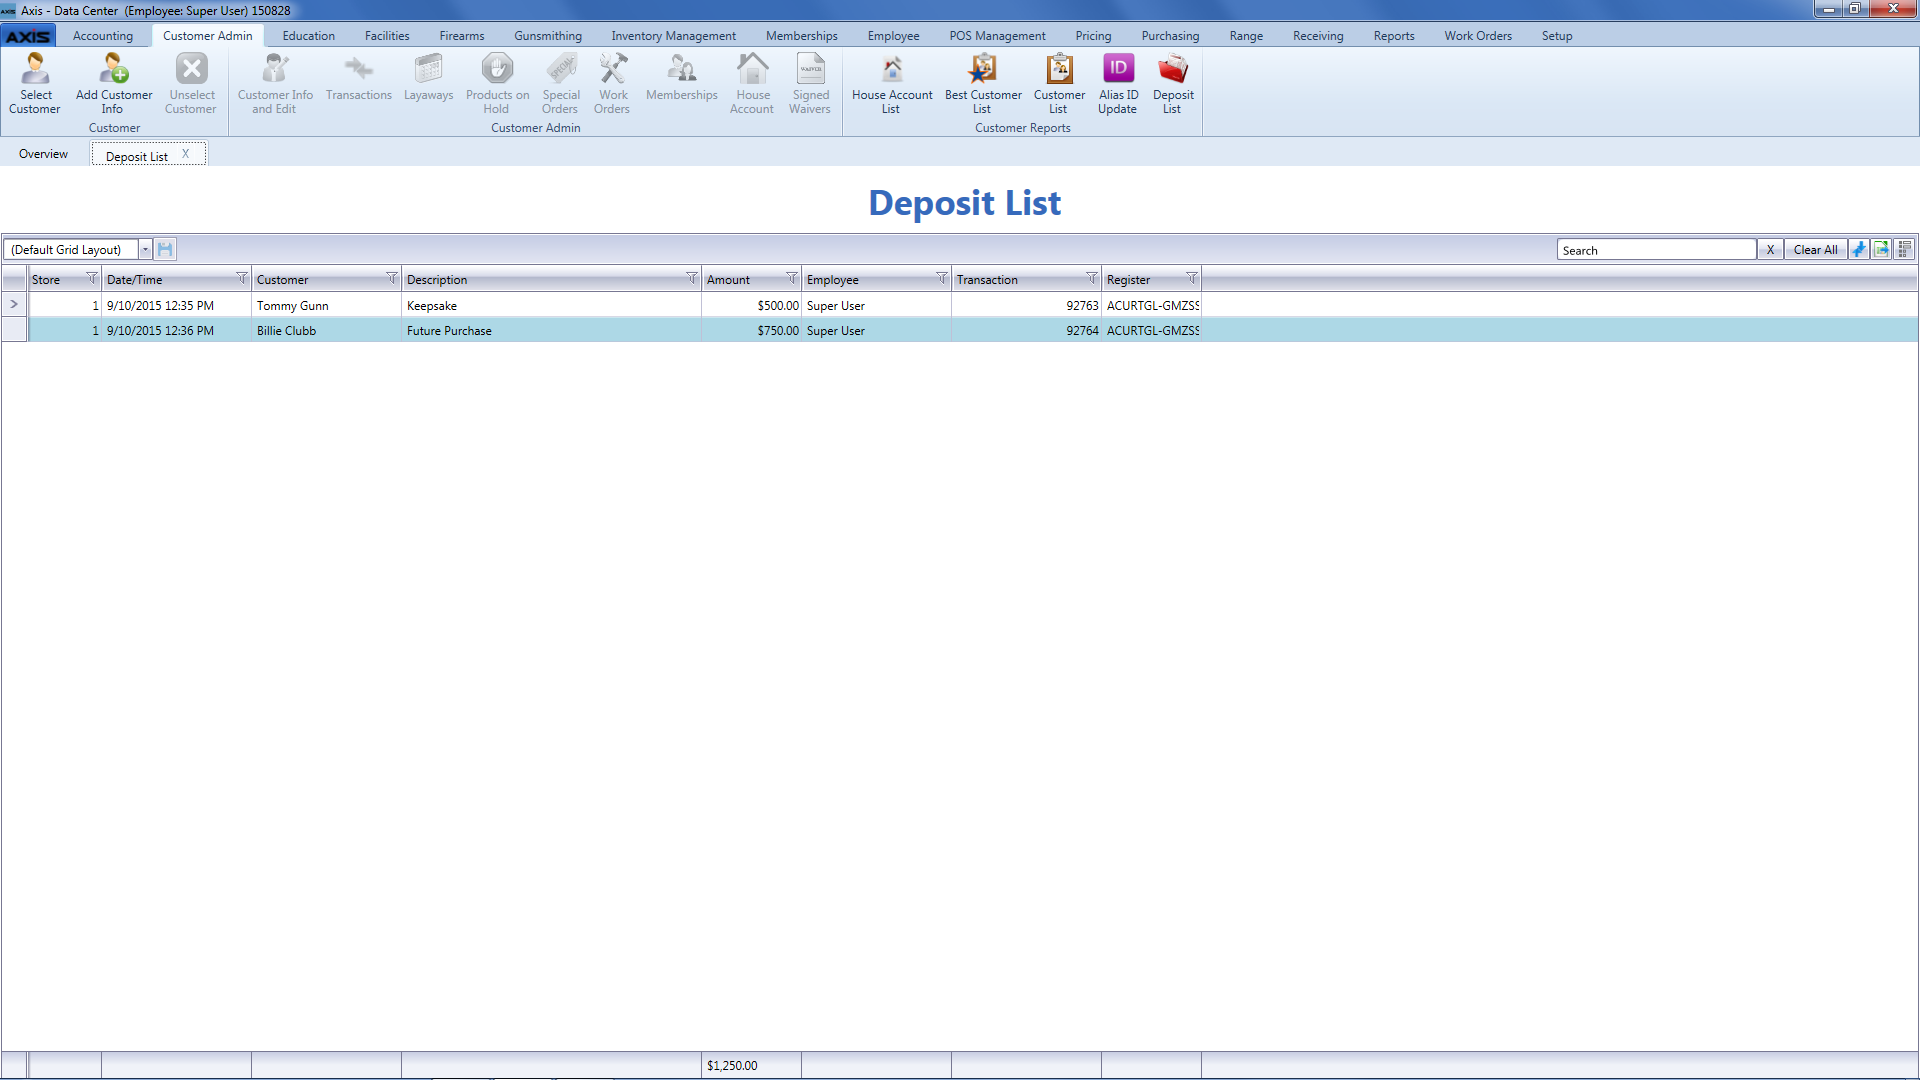Click the $750.00 amount cell
The width and height of the screenshot is (1920, 1080).
click(751, 331)
